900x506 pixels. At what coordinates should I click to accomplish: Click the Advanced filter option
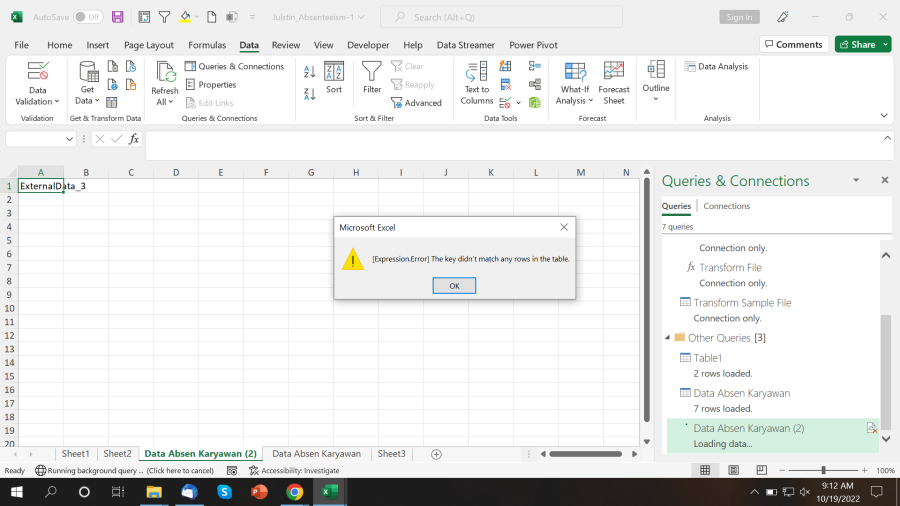pos(416,103)
